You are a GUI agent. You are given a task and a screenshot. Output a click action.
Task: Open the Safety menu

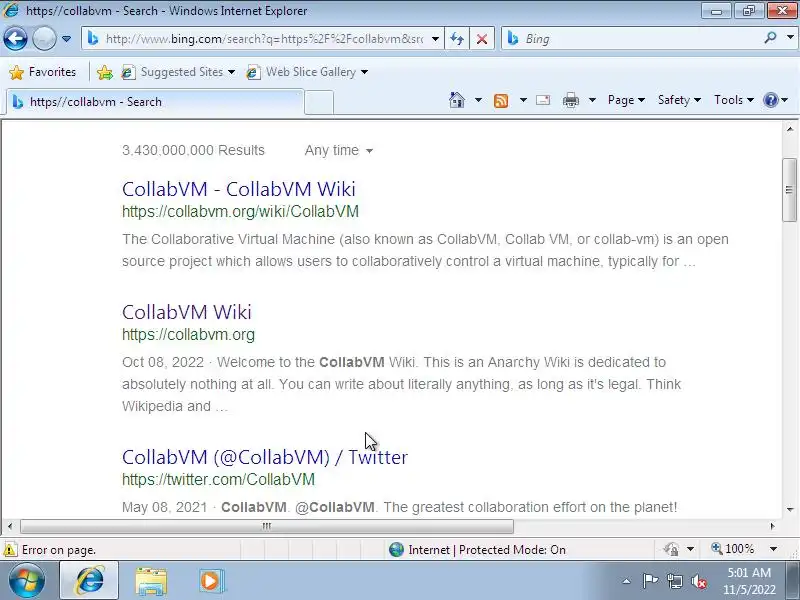tap(679, 100)
